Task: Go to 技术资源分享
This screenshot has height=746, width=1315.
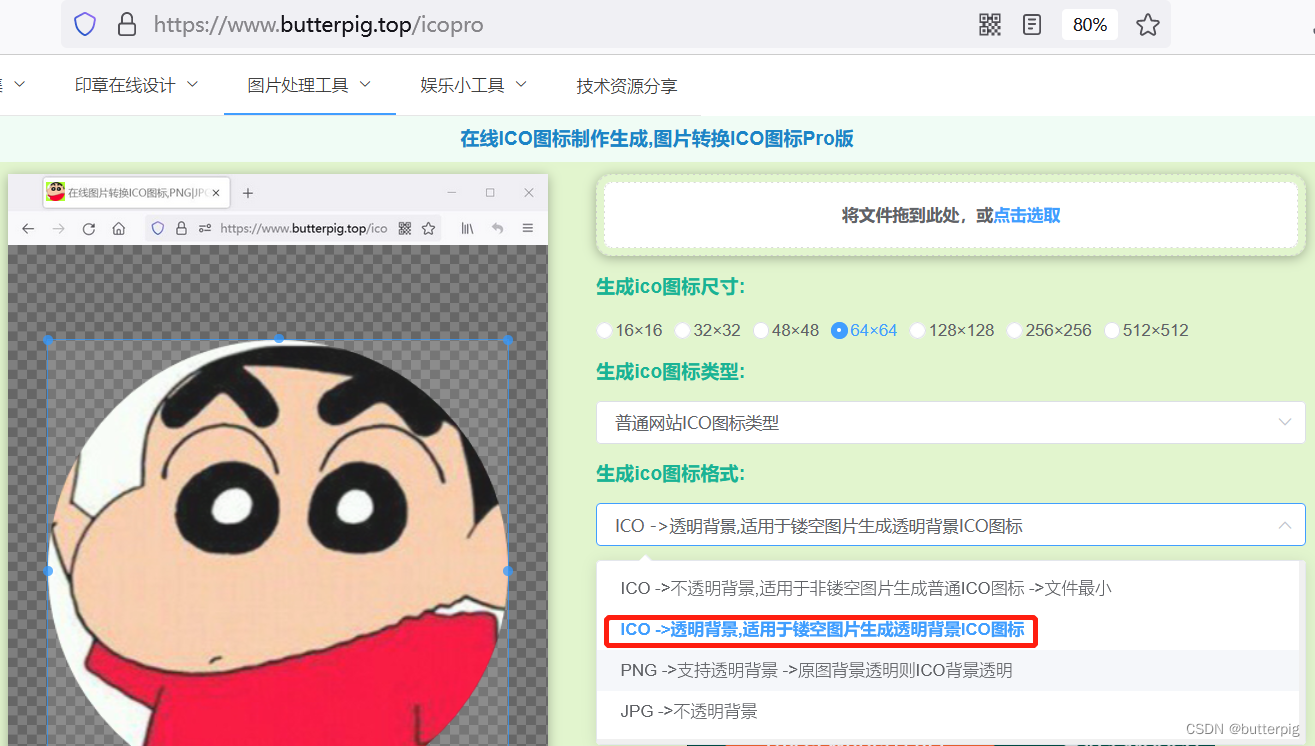Action: tap(627, 86)
